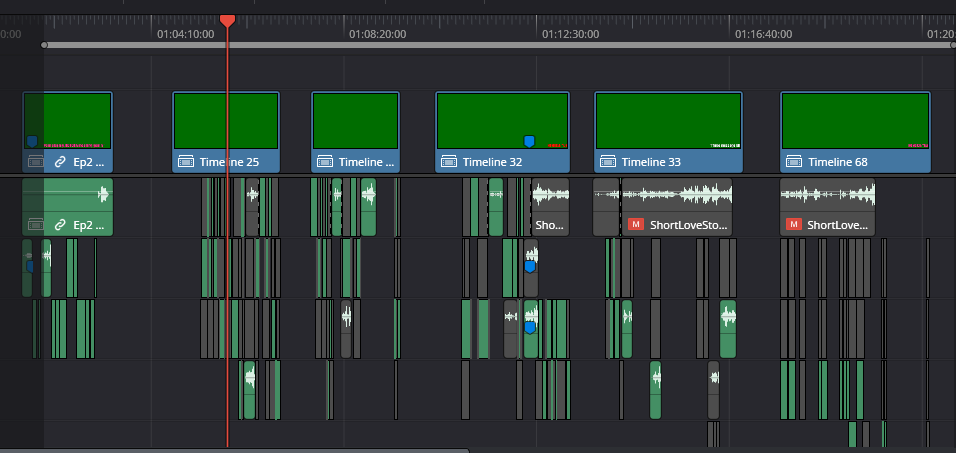This screenshot has height=453, width=956.
Task: Click the 'Timeline 25' clip name label
Action: (229, 162)
